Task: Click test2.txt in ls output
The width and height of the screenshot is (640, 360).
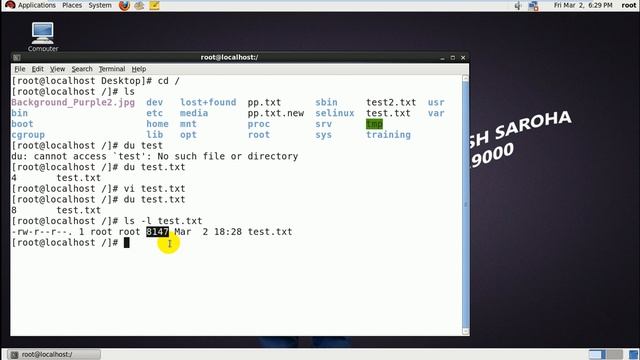Action: (391, 102)
